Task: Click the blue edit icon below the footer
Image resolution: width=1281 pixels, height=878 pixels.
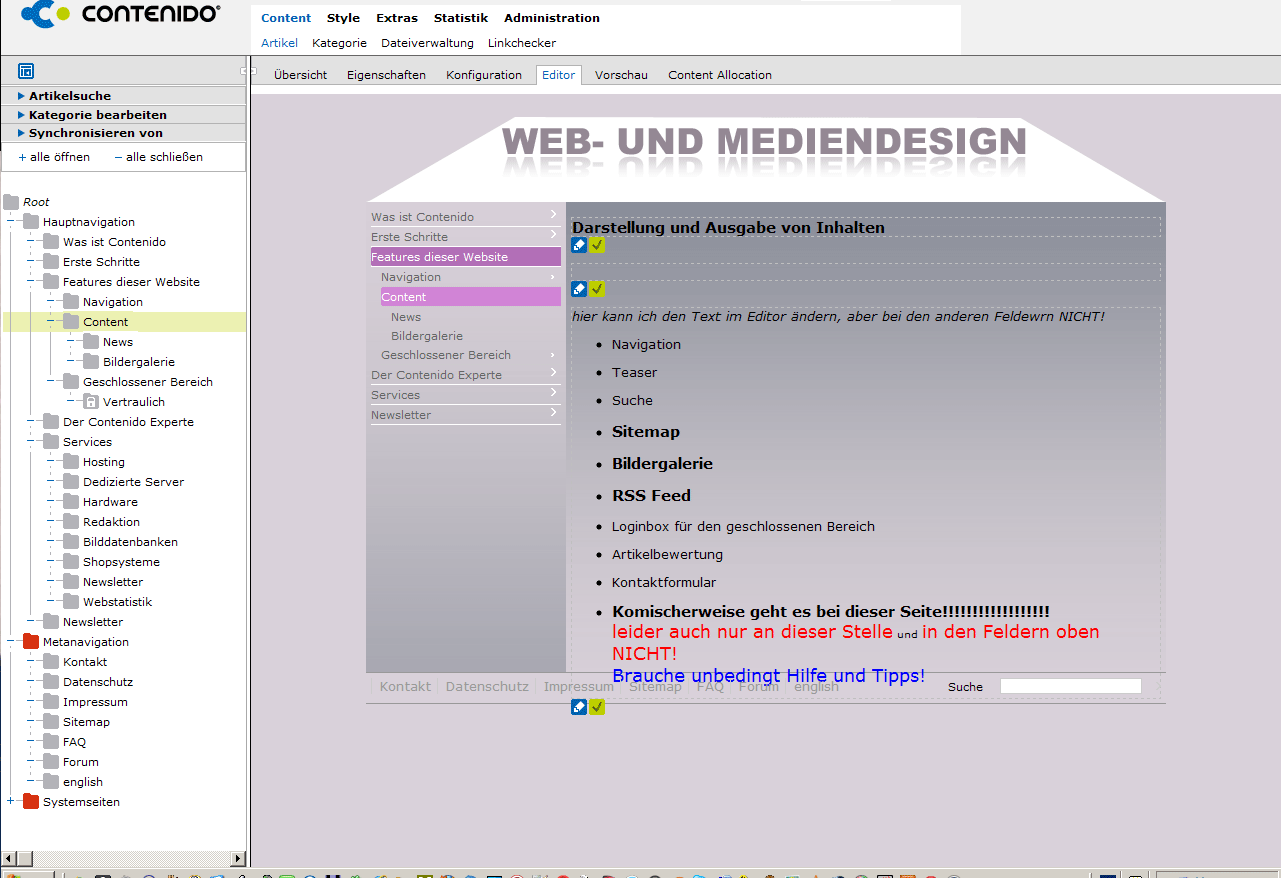Action: point(579,707)
